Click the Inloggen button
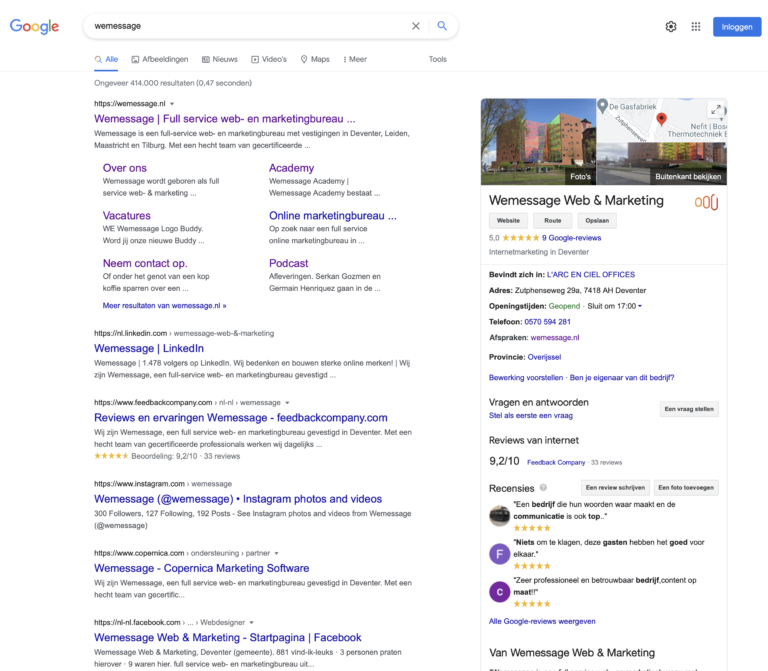This screenshot has height=671, width=768. (x=737, y=27)
